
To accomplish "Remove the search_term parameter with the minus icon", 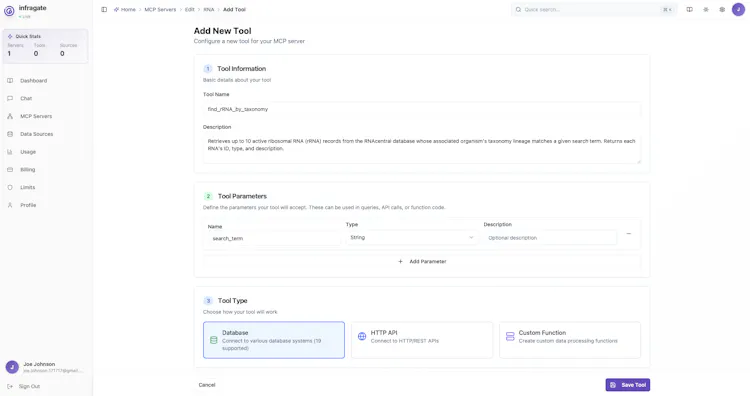I will [x=629, y=234].
